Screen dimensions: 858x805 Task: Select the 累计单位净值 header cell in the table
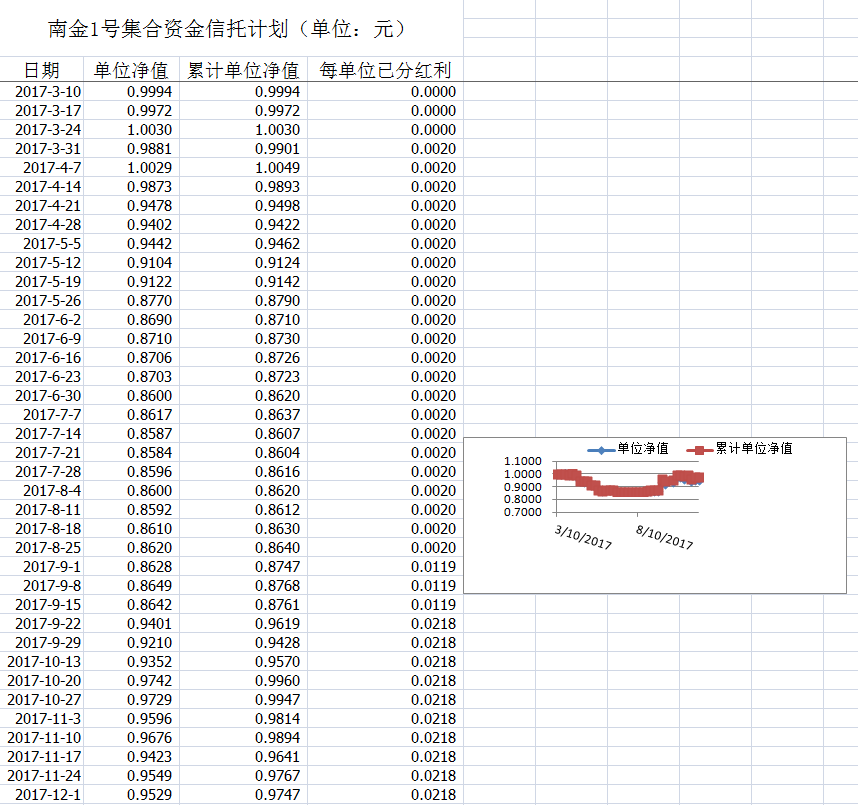243,70
